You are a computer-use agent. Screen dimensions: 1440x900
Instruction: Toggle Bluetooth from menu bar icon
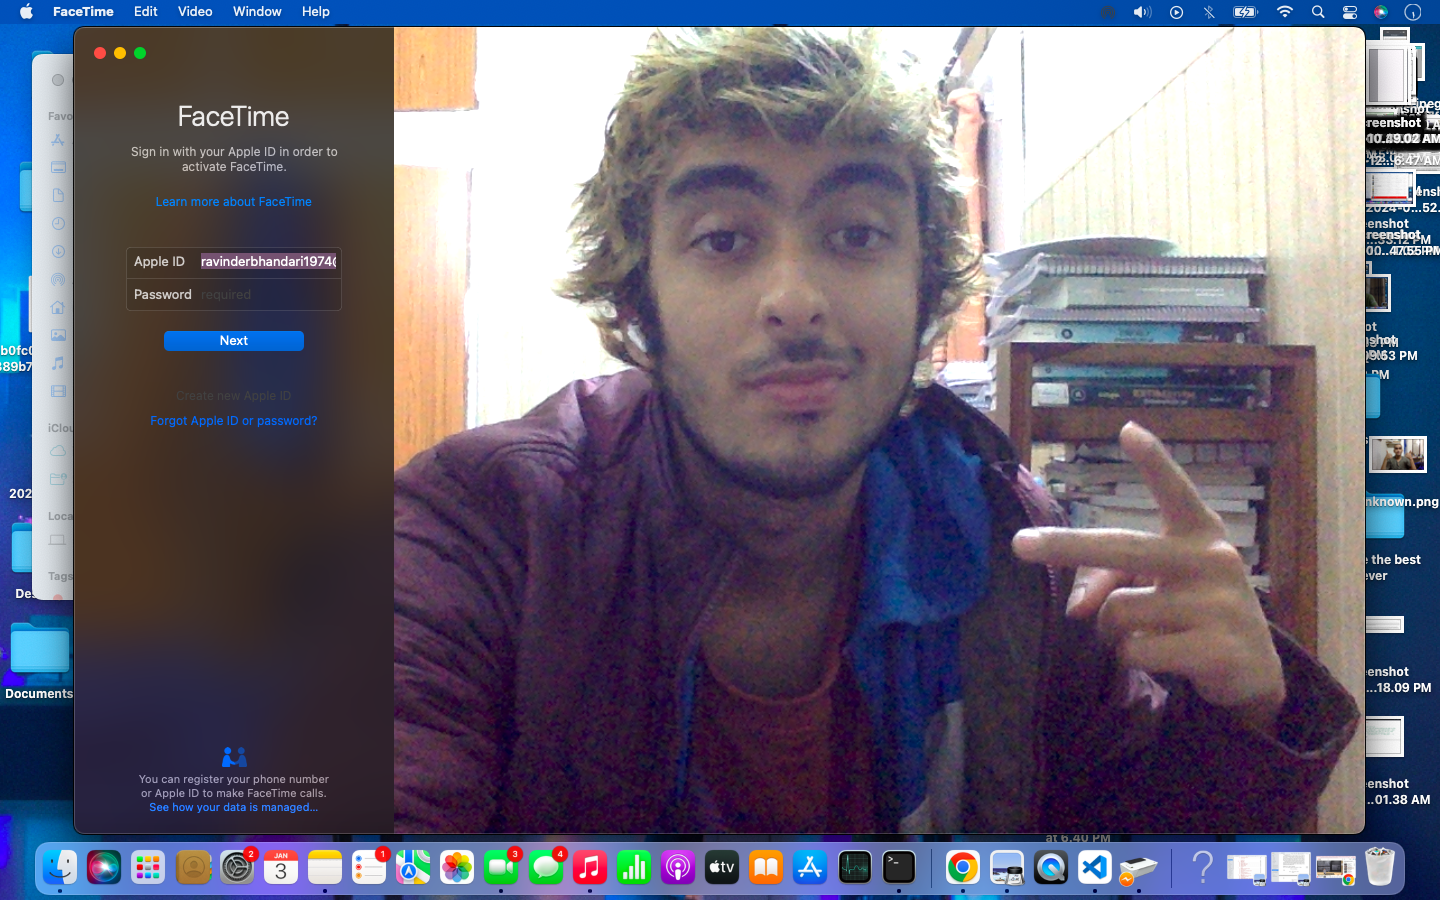[1209, 12]
